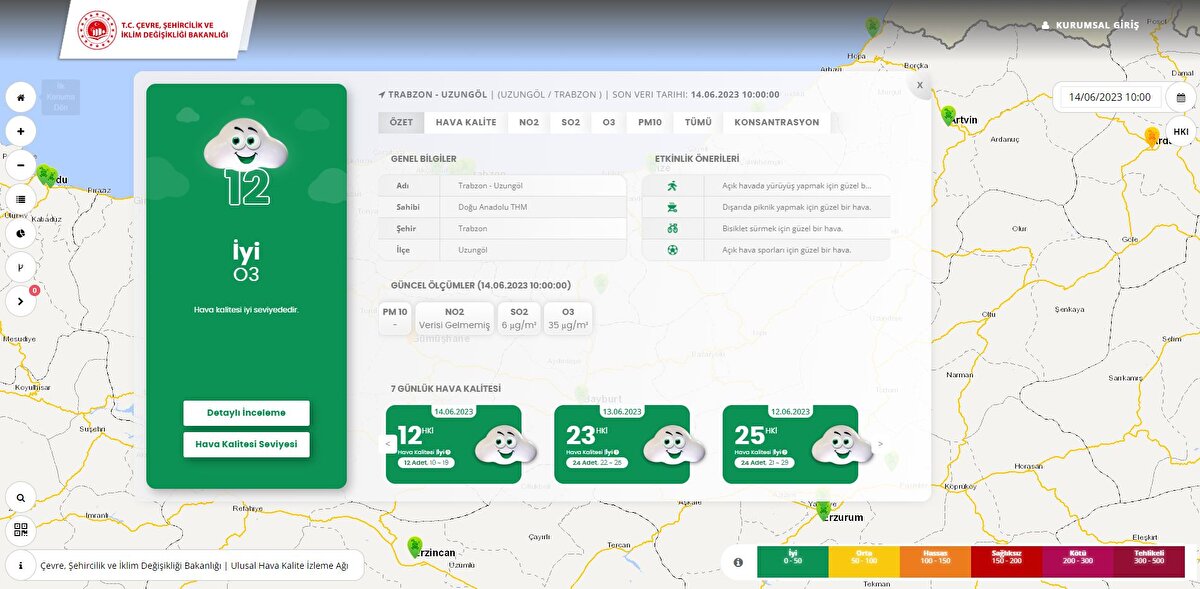This screenshot has width=1200, height=589.
Task: Open the pie chart statistics icon
Action: coord(21,233)
